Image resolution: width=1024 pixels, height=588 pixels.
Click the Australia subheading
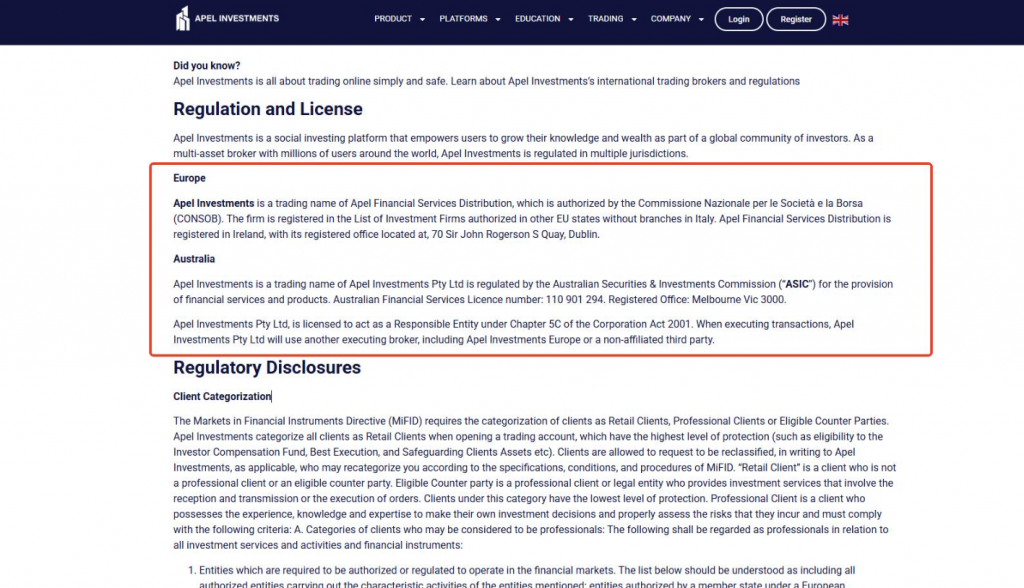tap(194, 259)
